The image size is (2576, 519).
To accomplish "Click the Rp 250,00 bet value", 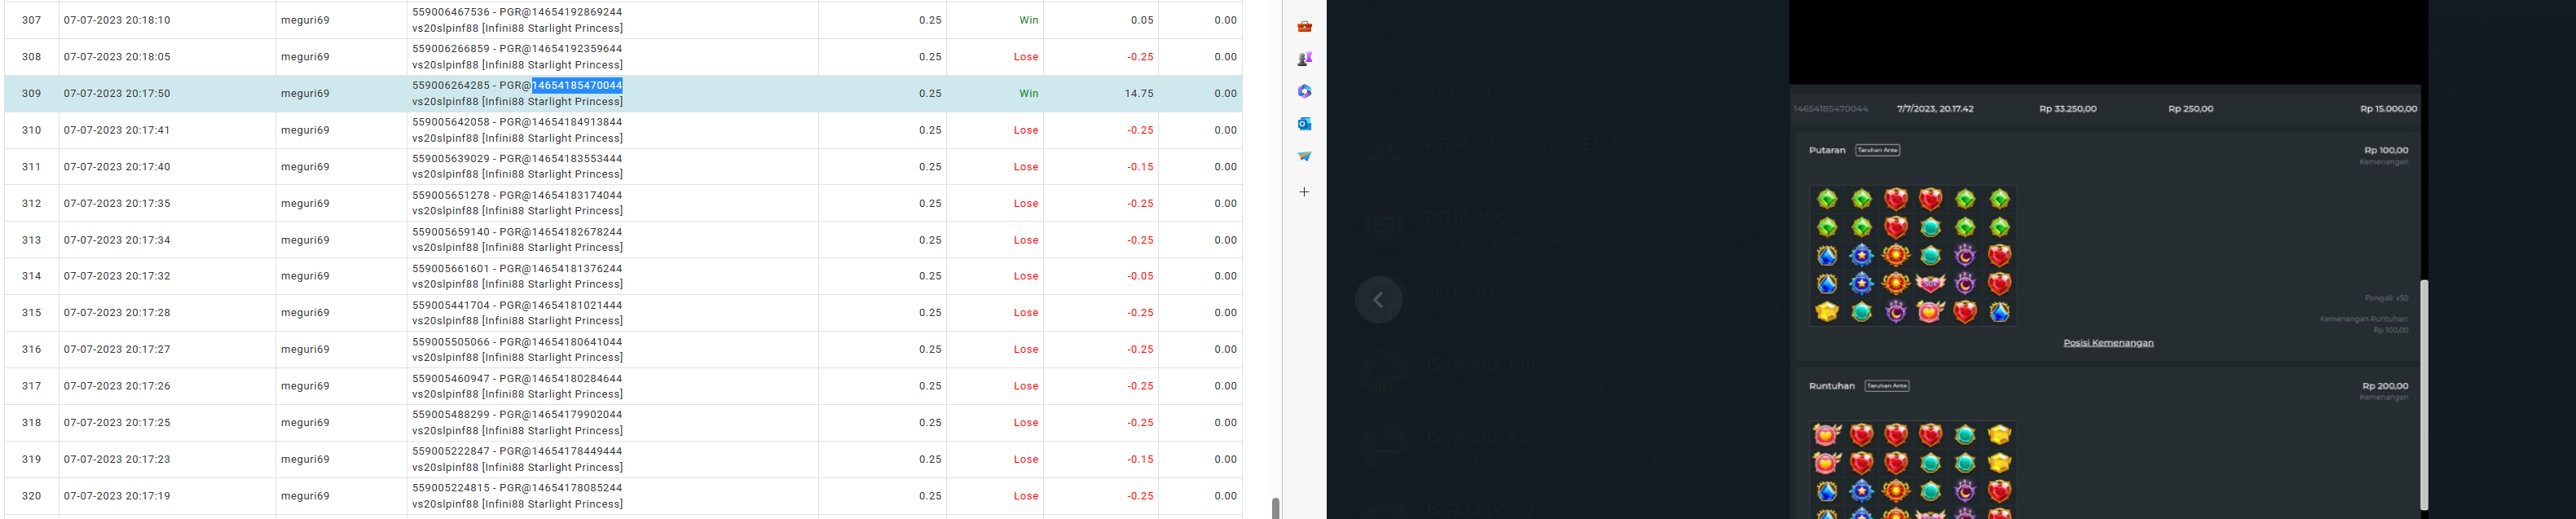I will point(2190,108).
